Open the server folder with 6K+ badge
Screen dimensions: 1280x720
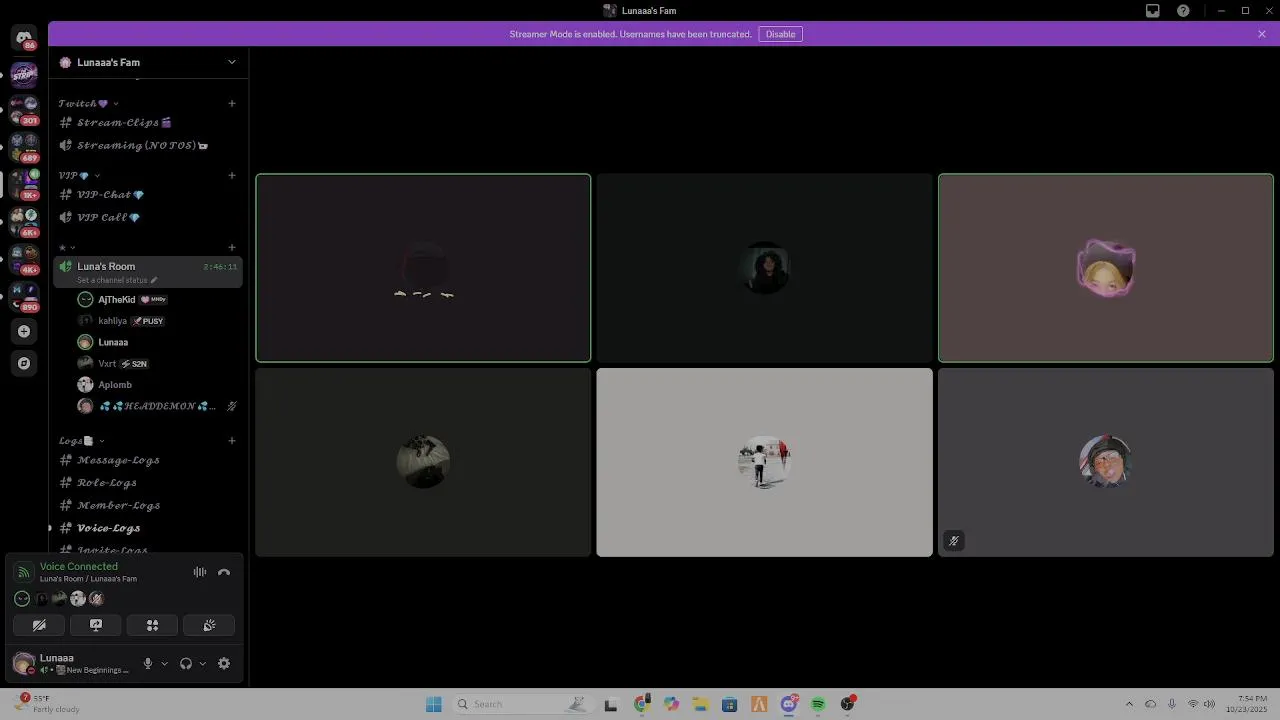pyautogui.click(x=24, y=221)
